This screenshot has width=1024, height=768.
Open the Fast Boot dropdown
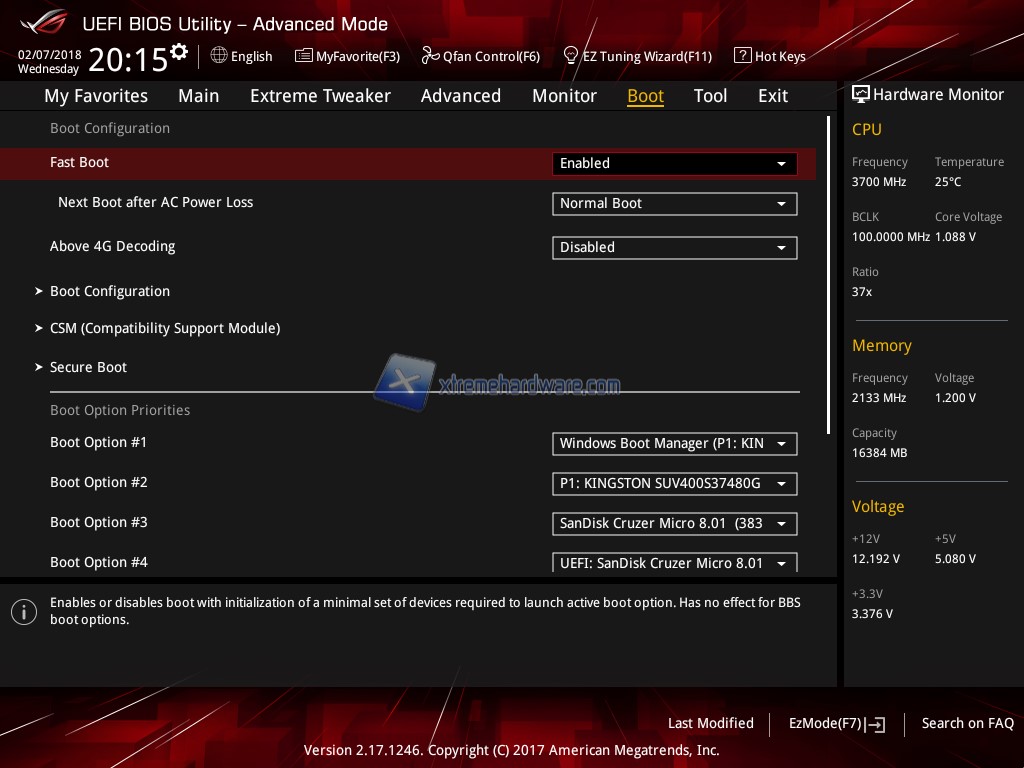pos(674,164)
